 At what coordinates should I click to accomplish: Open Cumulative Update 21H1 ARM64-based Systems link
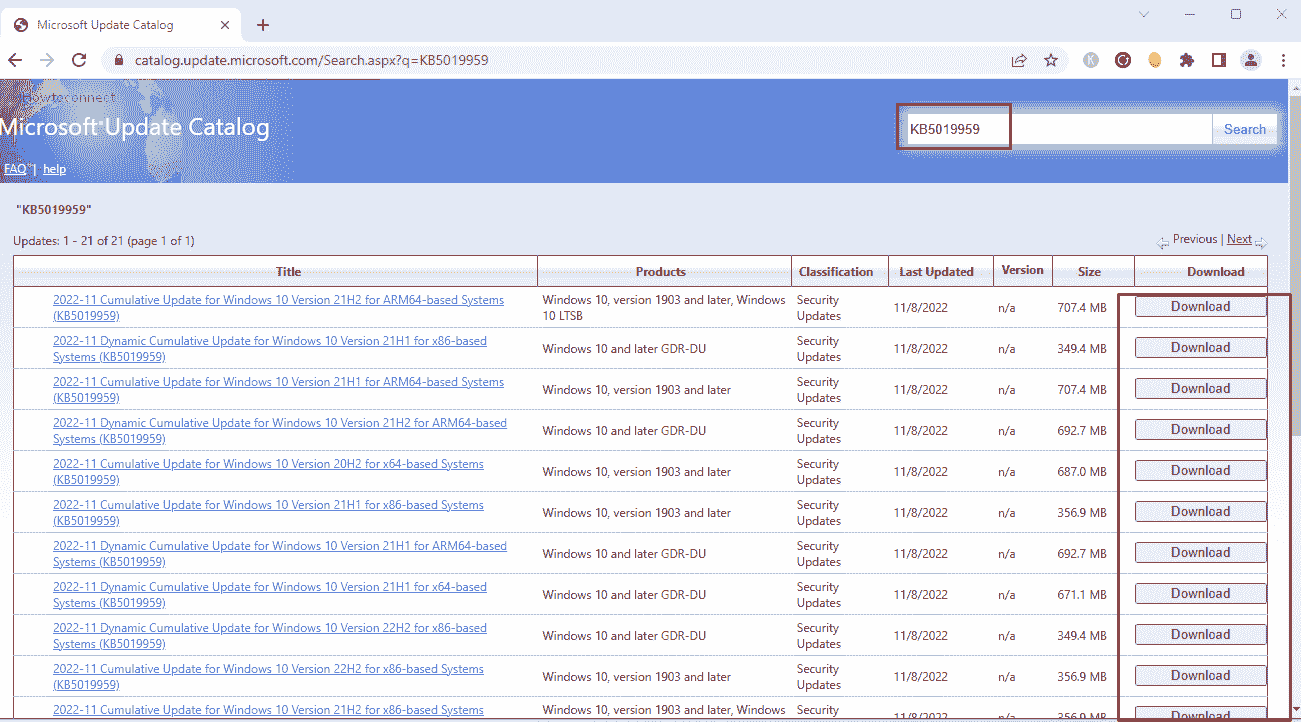tap(278, 390)
